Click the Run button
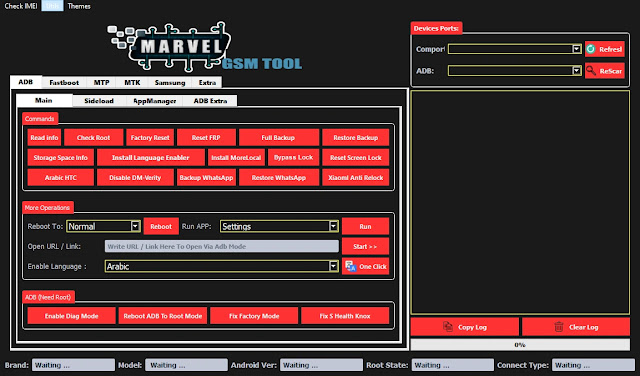Image resolution: width=640 pixels, height=376 pixels. point(365,226)
